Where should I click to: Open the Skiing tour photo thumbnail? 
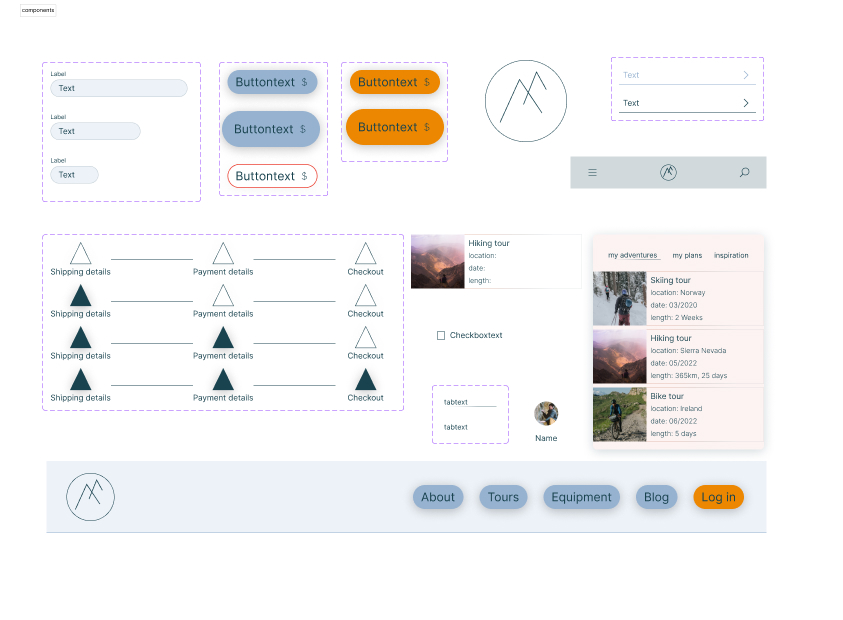click(x=620, y=298)
